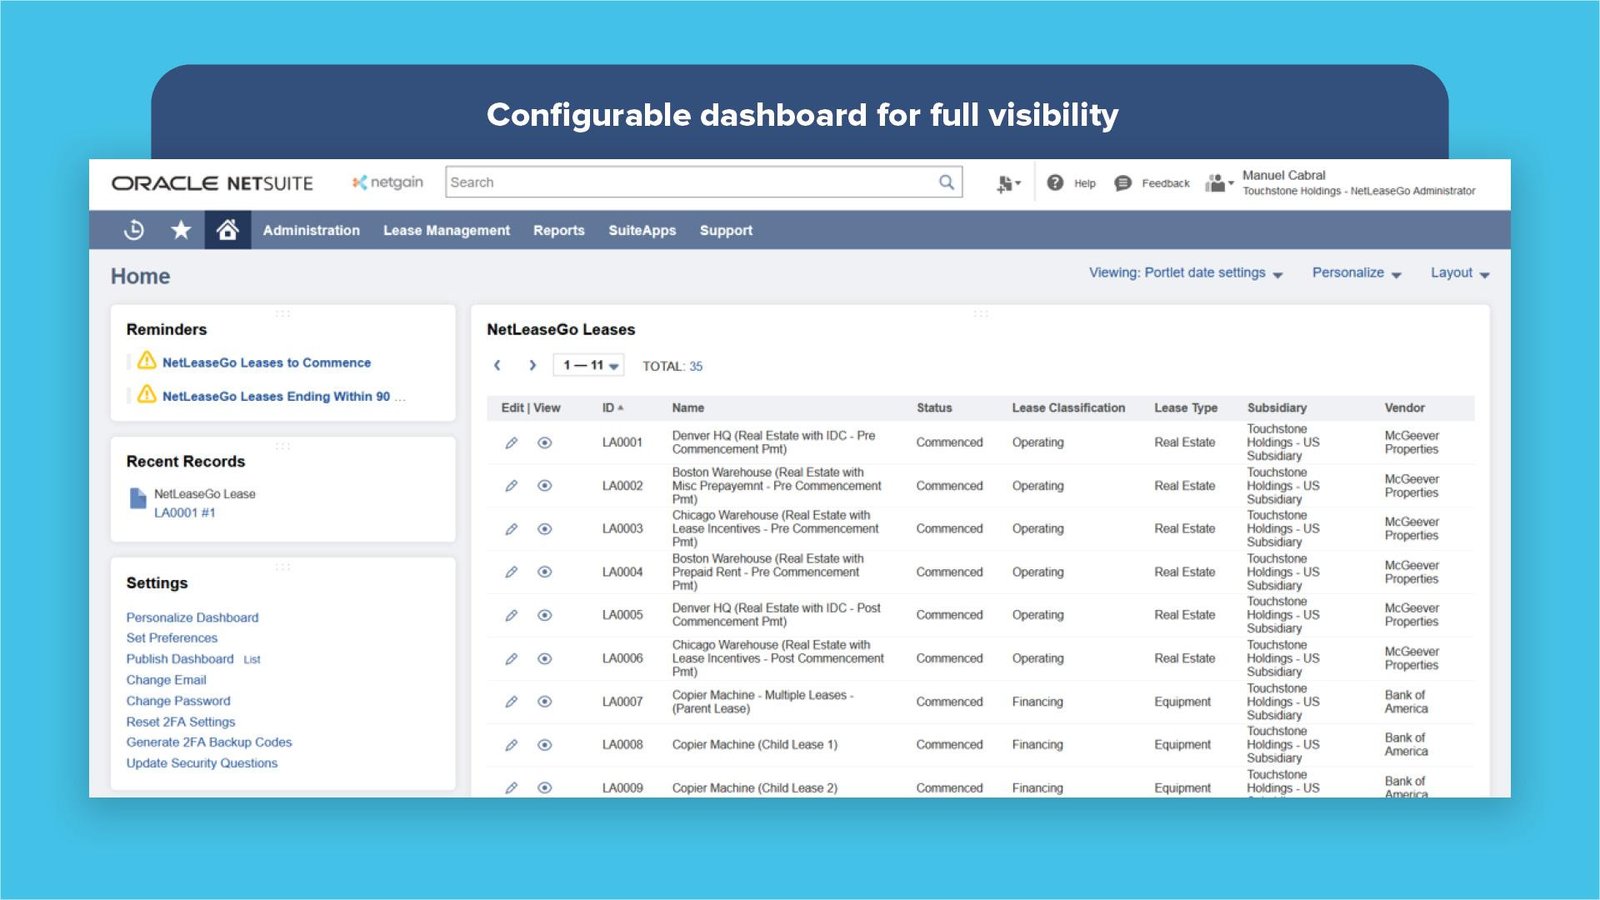Expand Viewing: Portlet date settings dropdown
This screenshot has width=1600, height=900.
click(1186, 273)
